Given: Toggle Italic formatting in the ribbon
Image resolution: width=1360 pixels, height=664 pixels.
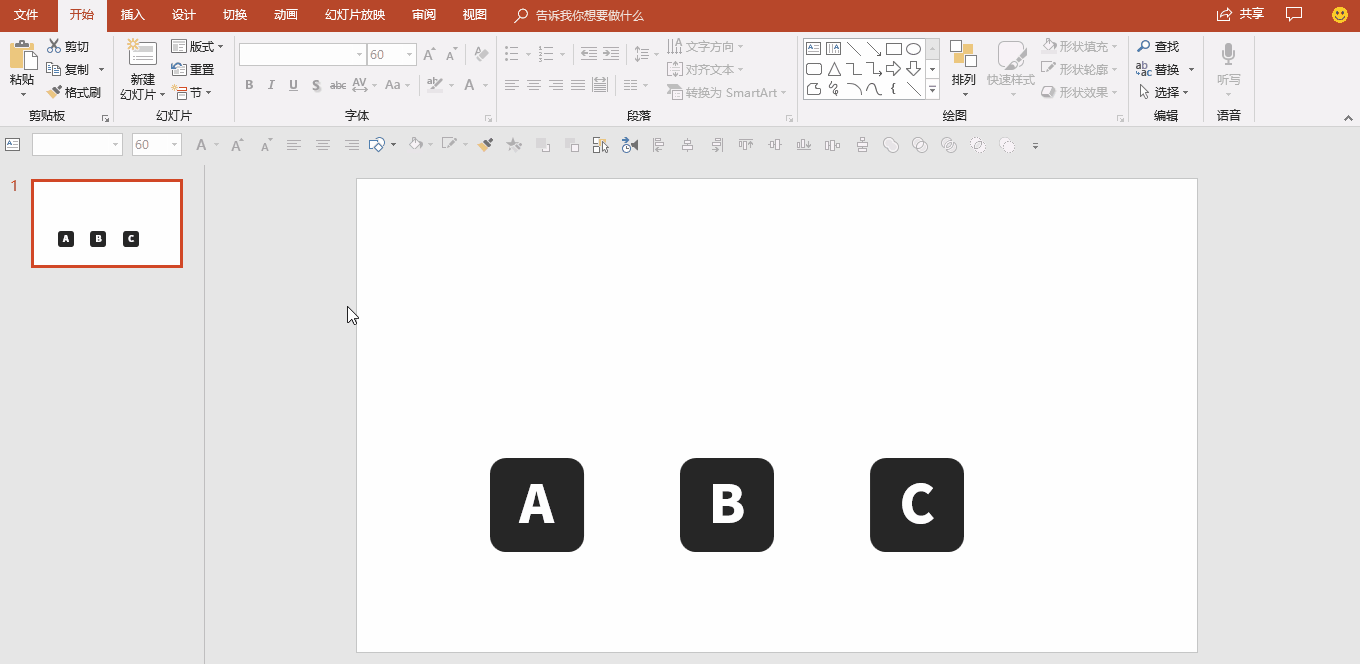Looking at the screenshot, I should click(x=271, y=85).
